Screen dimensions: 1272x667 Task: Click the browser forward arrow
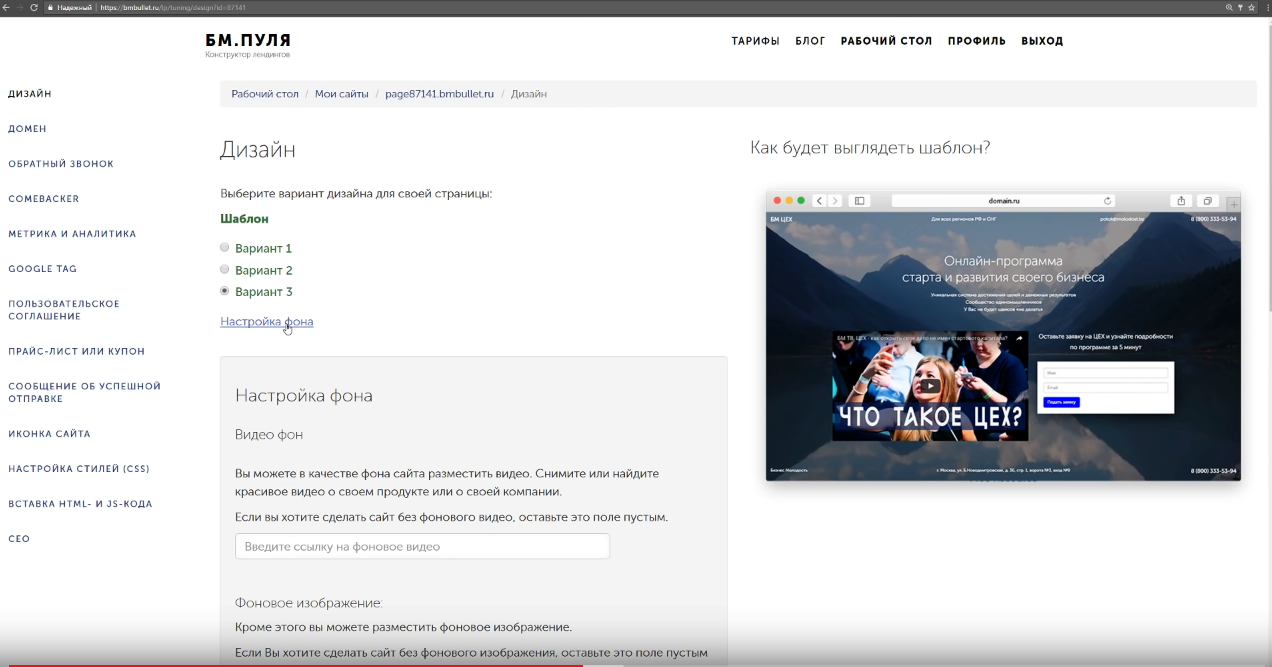pyautogui.click(x=20, y=7)
